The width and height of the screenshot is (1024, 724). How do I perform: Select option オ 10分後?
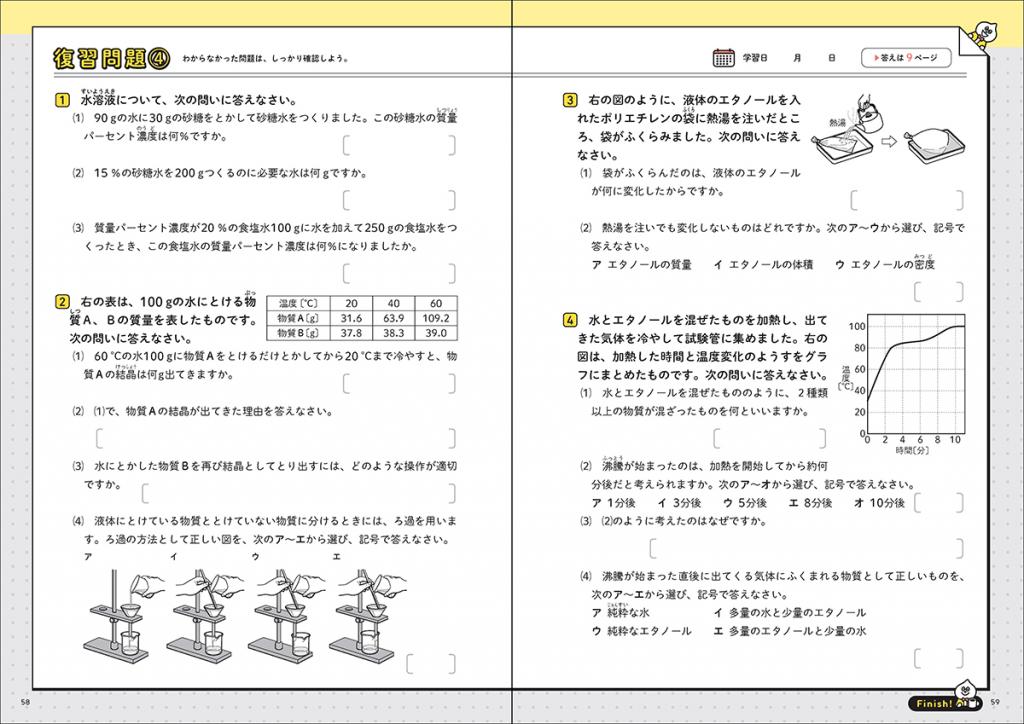point(880,503)
